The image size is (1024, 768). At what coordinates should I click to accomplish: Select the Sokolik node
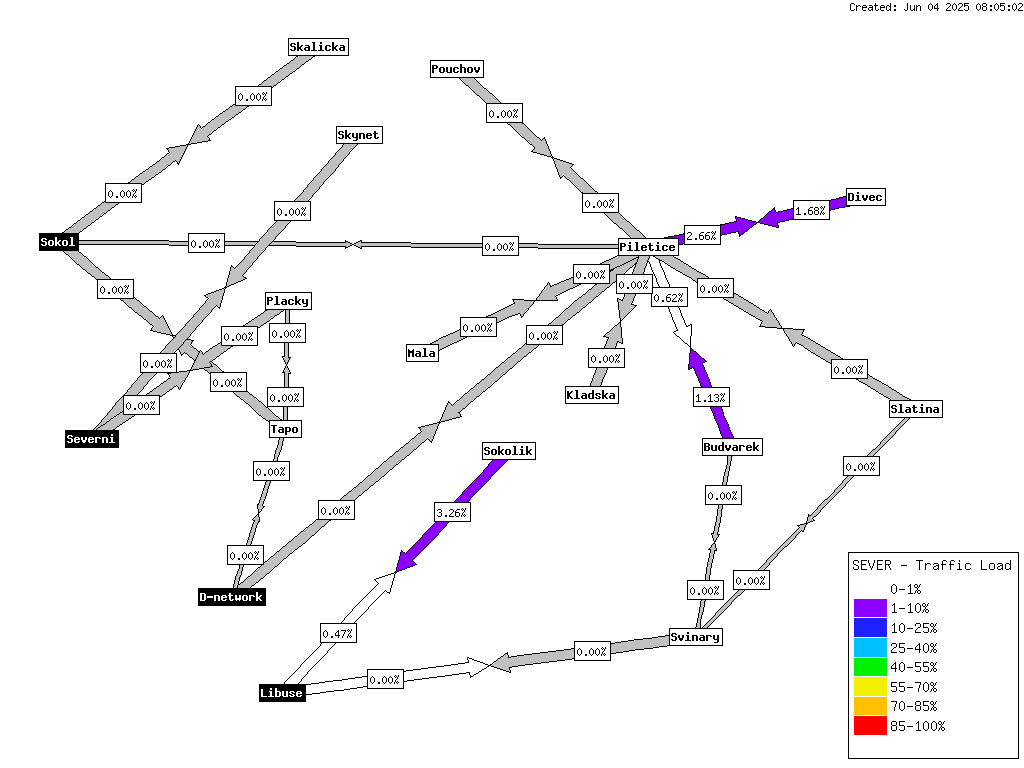coord(509,451)
